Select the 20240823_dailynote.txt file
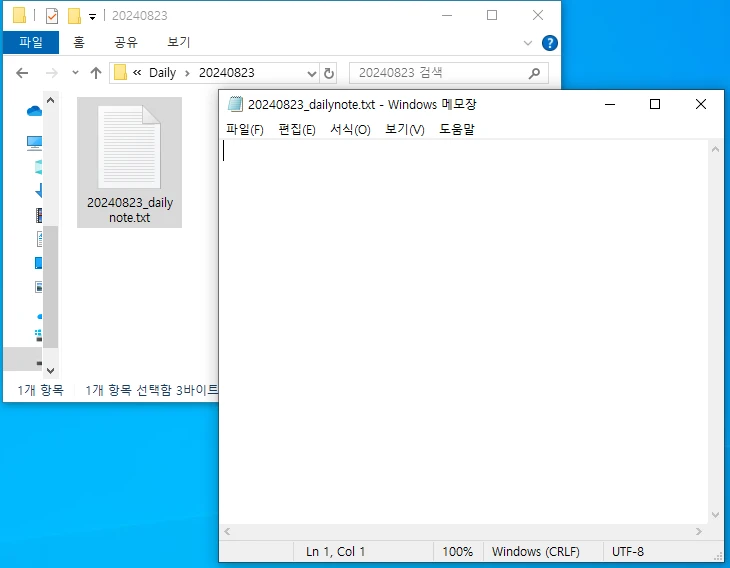This screenshot has height=568, width=730. pyautogui.click(x=129, y=162)
